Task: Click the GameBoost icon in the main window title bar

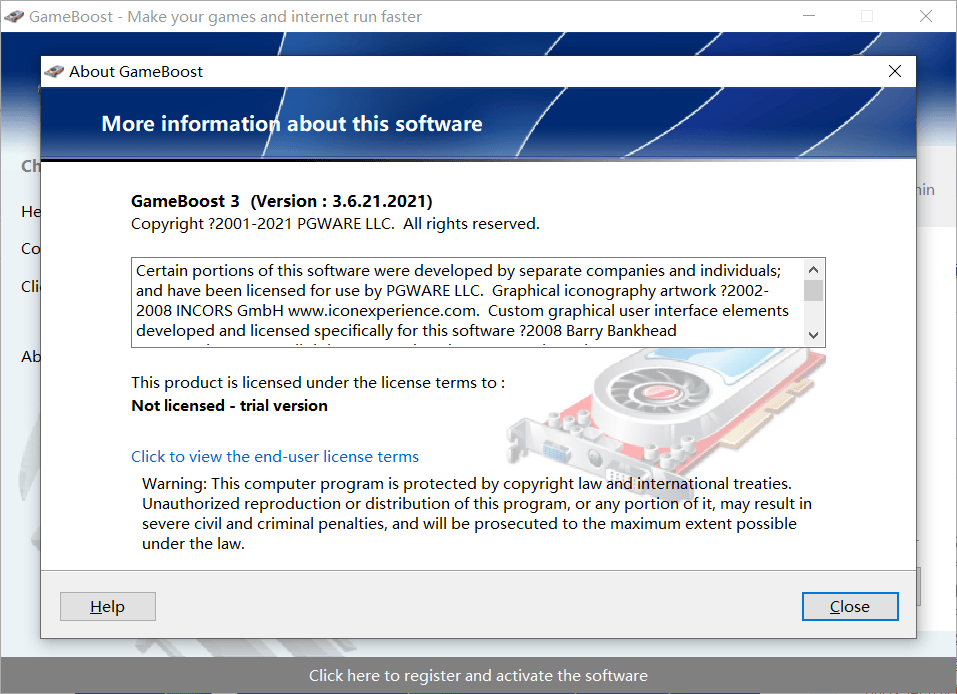Action: [14, 16]
